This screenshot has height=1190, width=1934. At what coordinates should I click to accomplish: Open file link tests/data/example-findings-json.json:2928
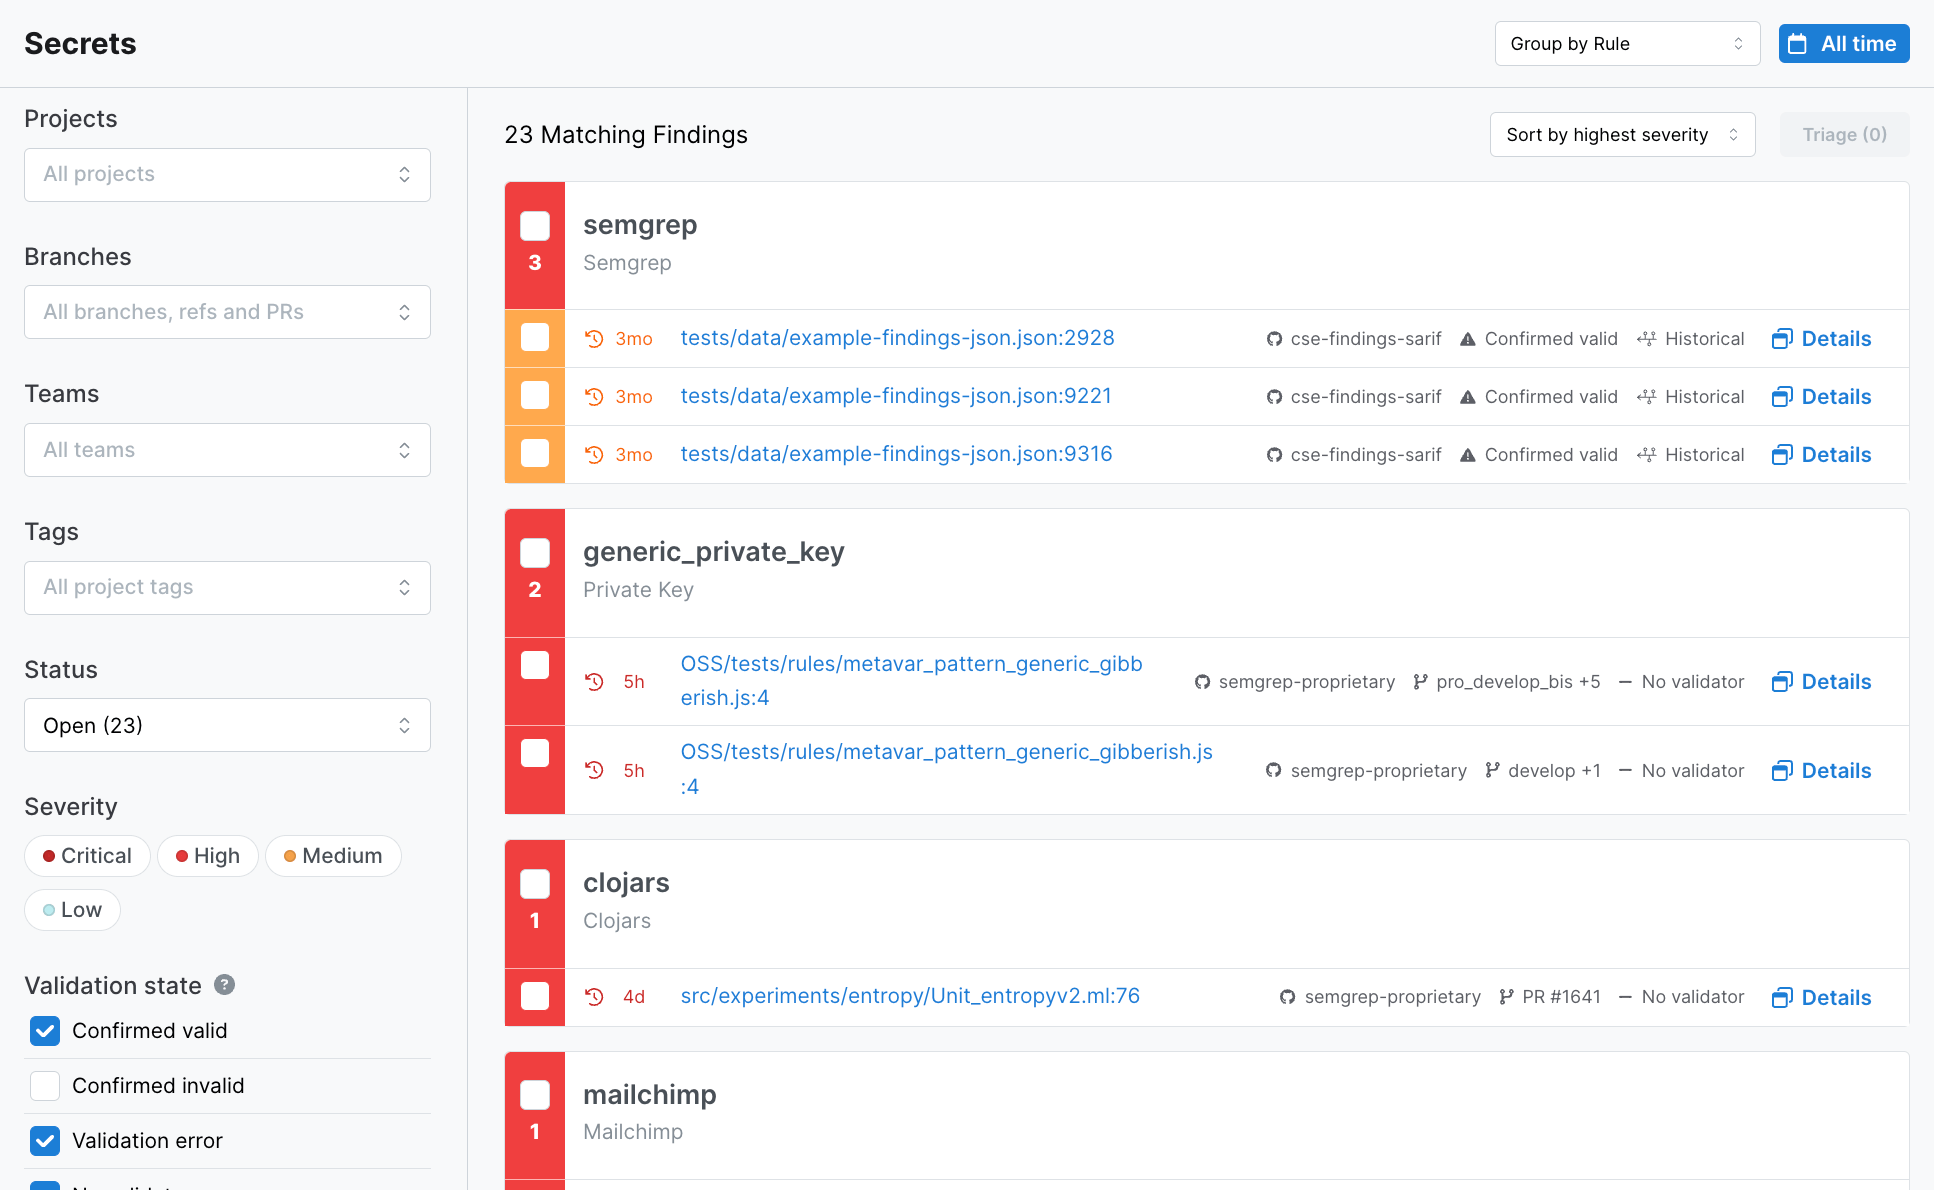[897, 338]
